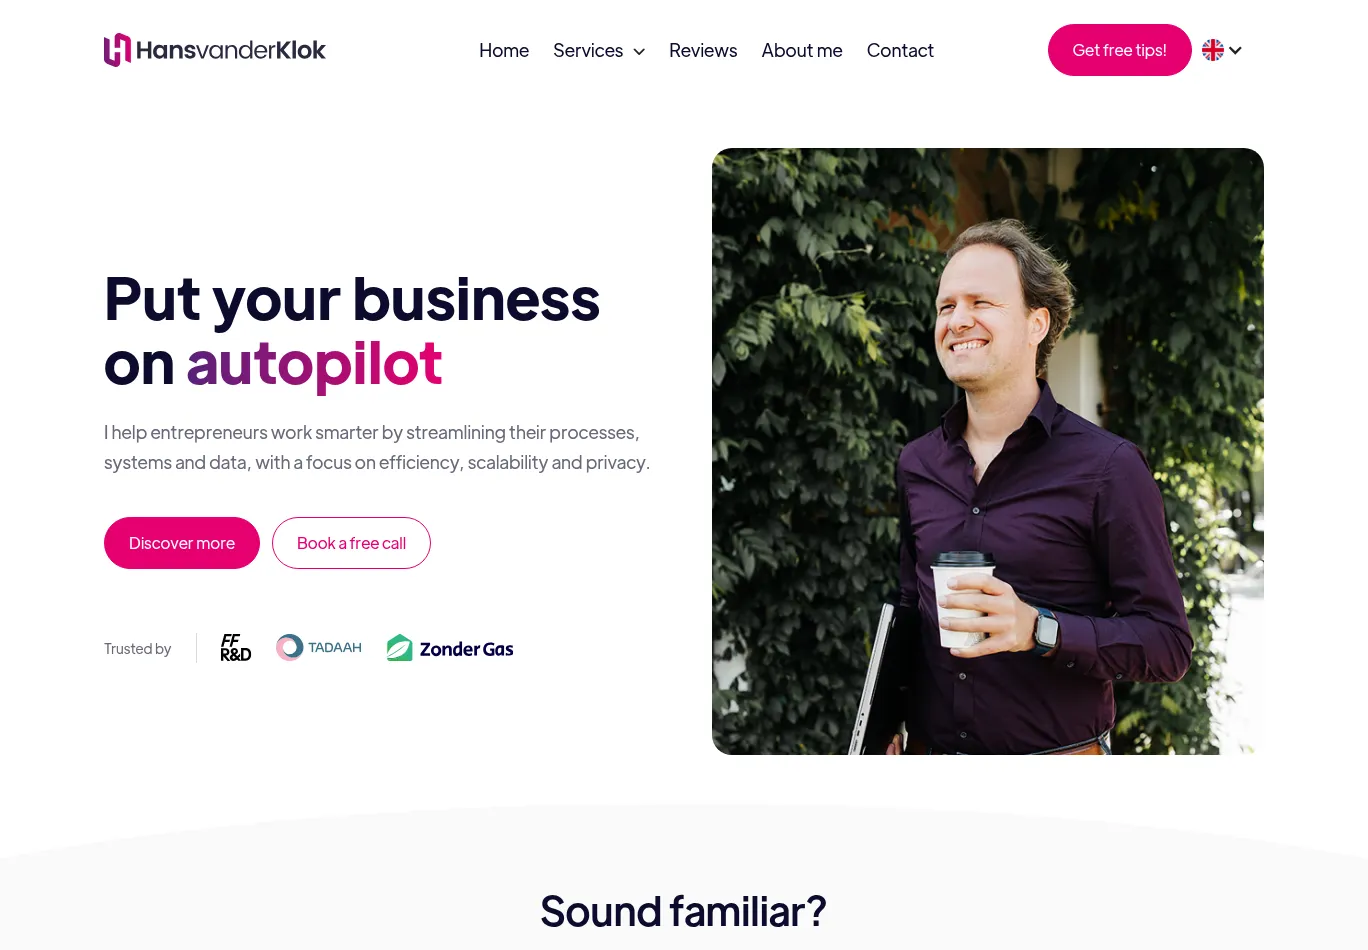Click the Sound familiar? heading

click(x=683, y=911)
